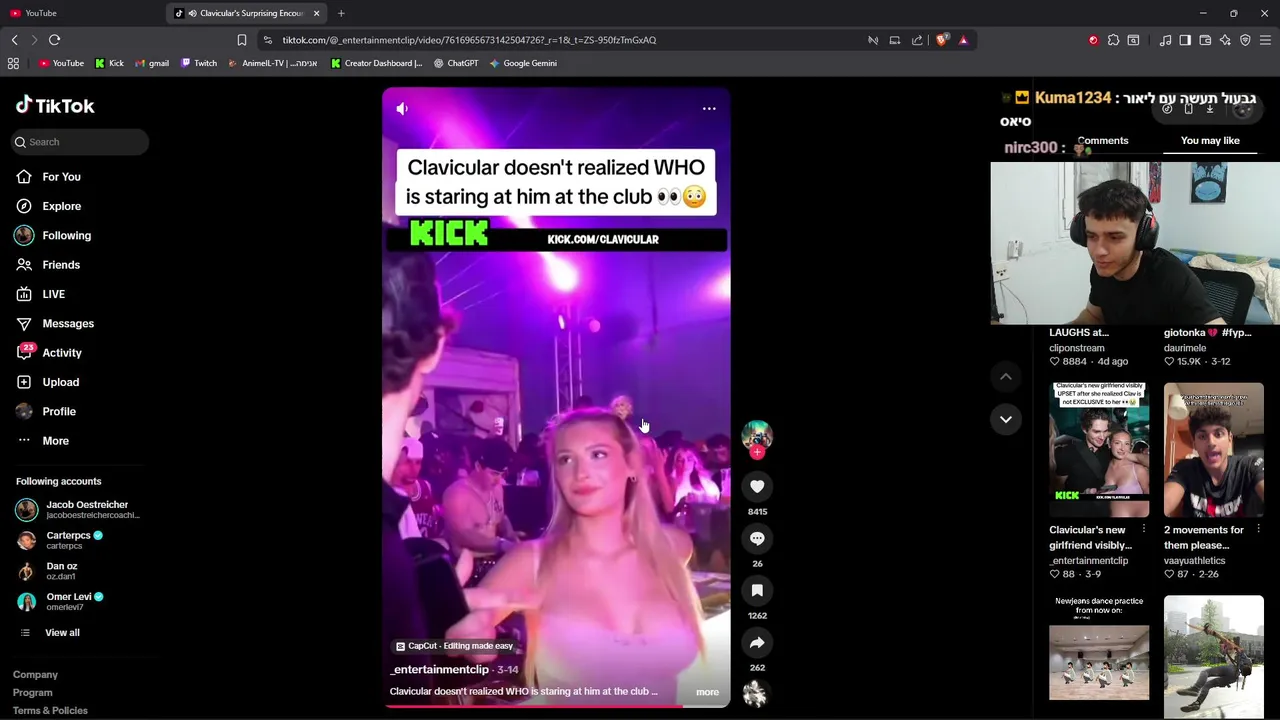This screenshot has height=720, width=1280.
Task: Open Carterpcs account
Action: tap(60, 540)
